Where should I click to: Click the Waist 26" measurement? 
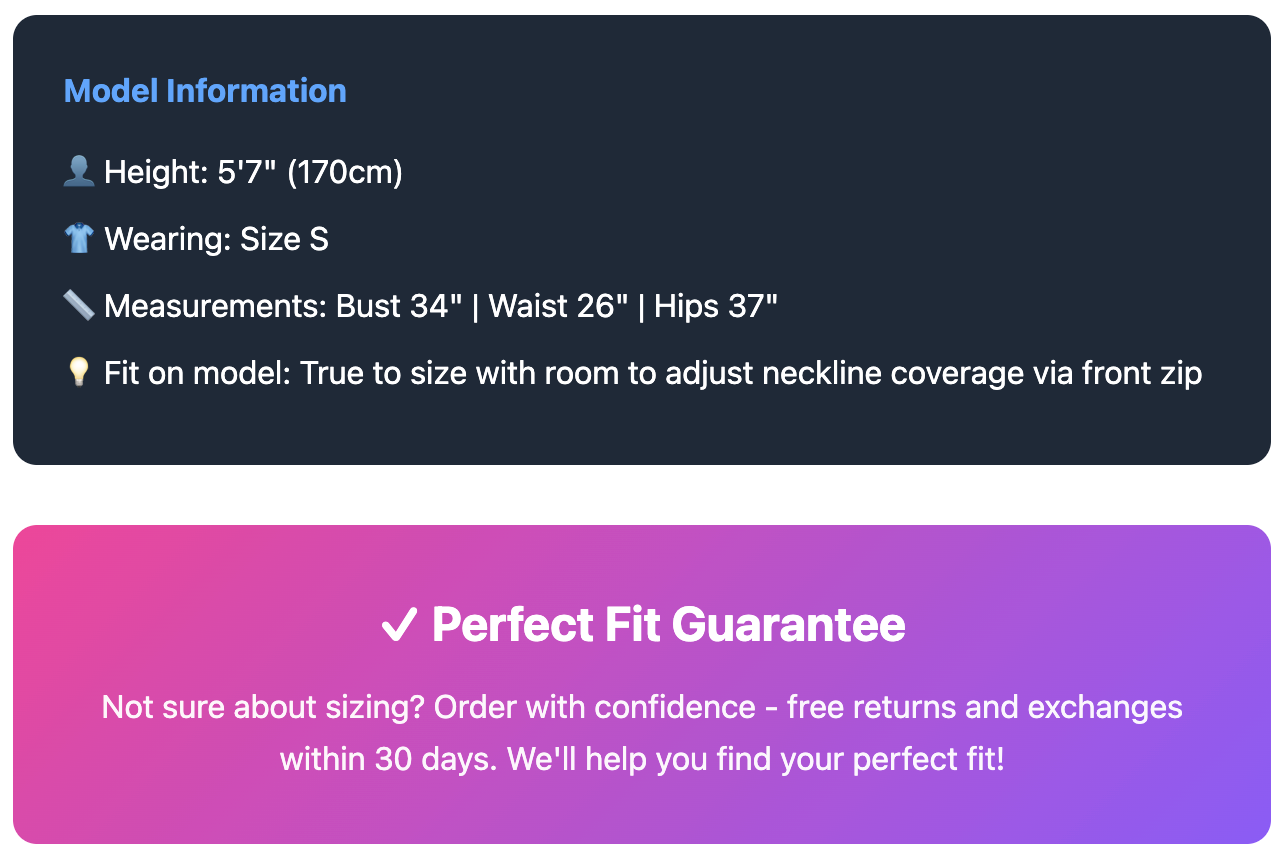[560, 306]
